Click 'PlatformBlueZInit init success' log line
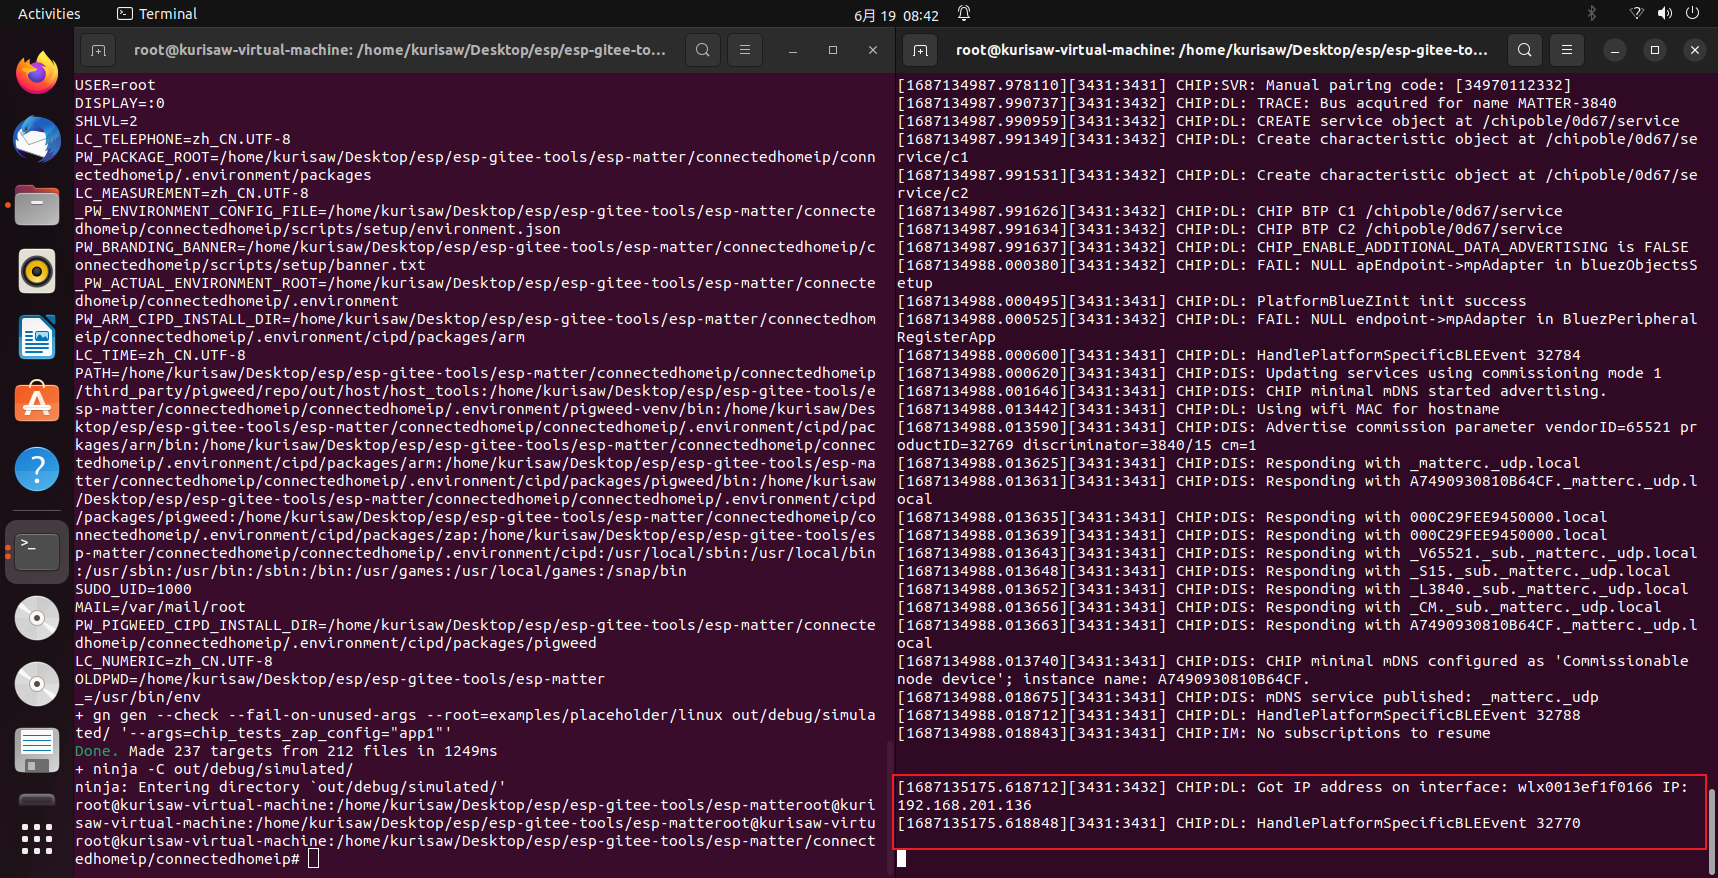The height and width of the screenshot is (878, 1718). click(1212, 301)
